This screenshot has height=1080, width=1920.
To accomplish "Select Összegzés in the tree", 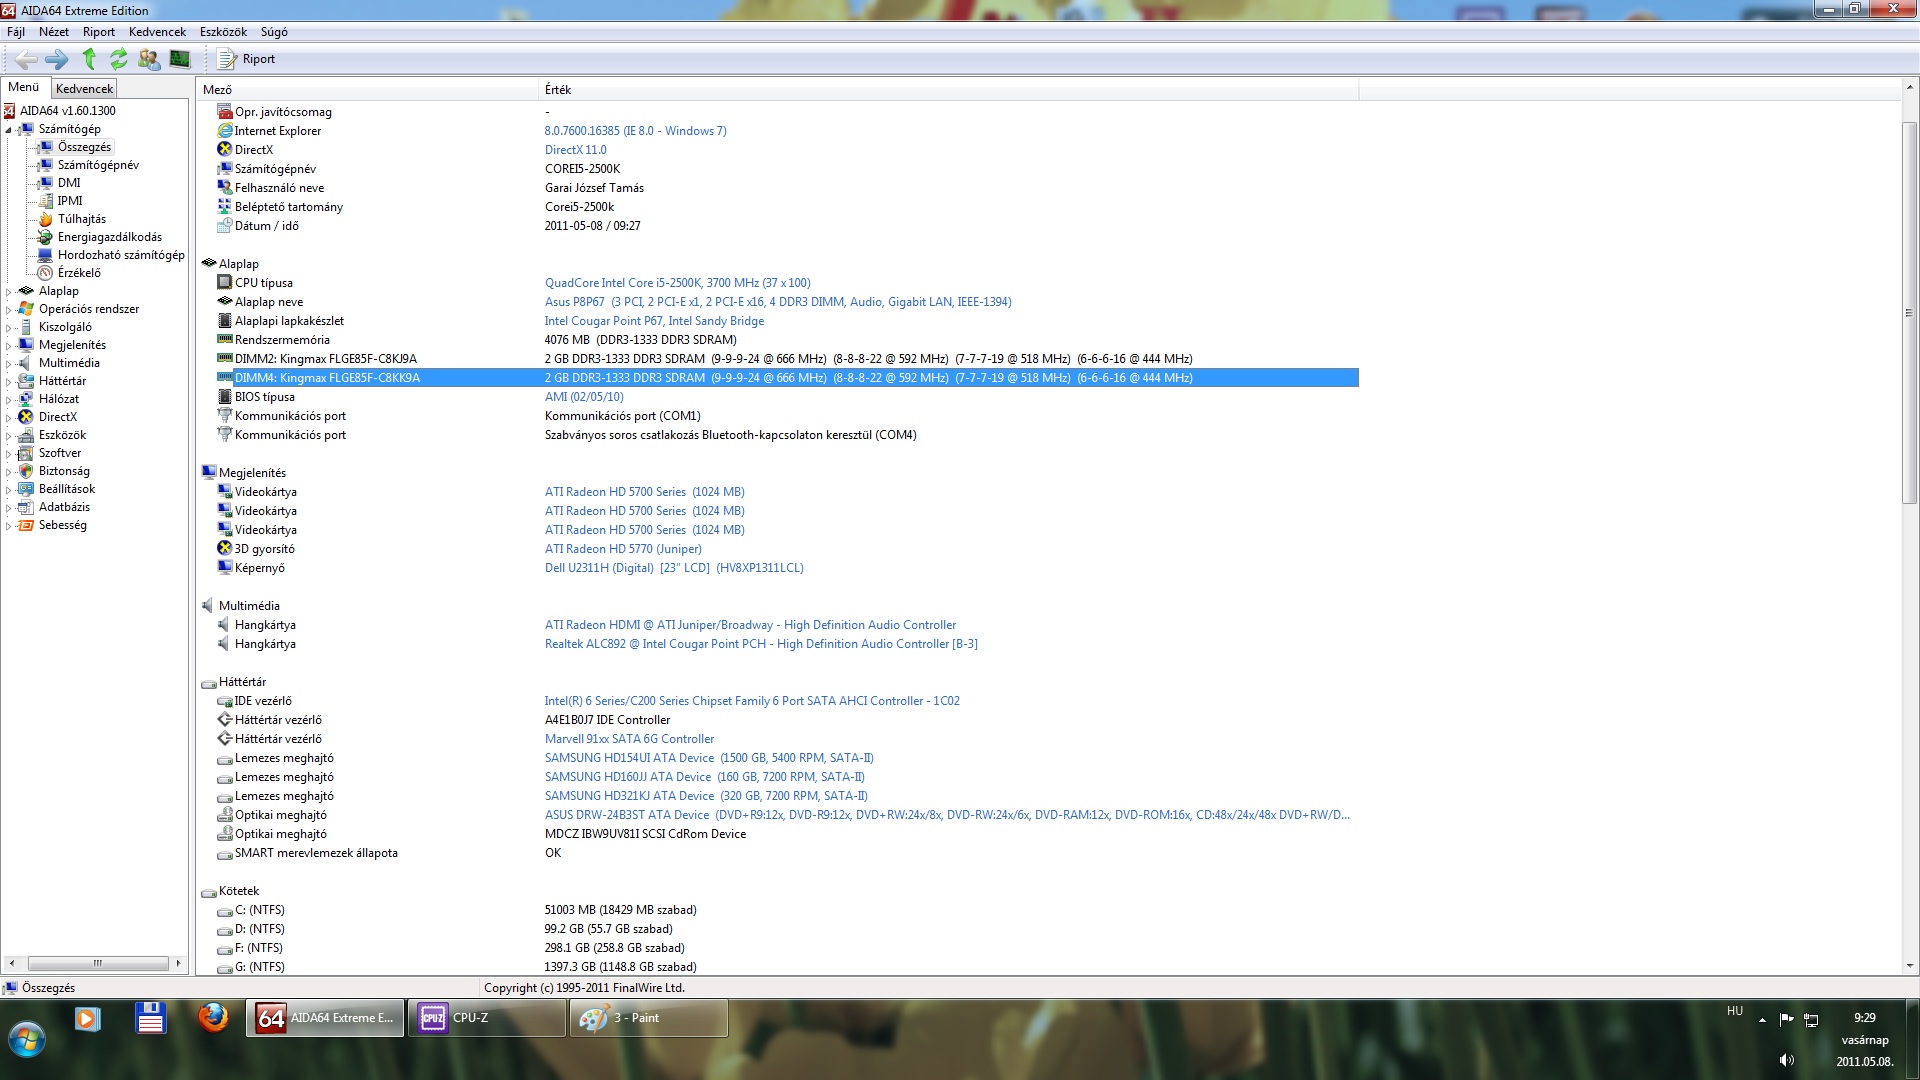I will (x=84, y=147).
